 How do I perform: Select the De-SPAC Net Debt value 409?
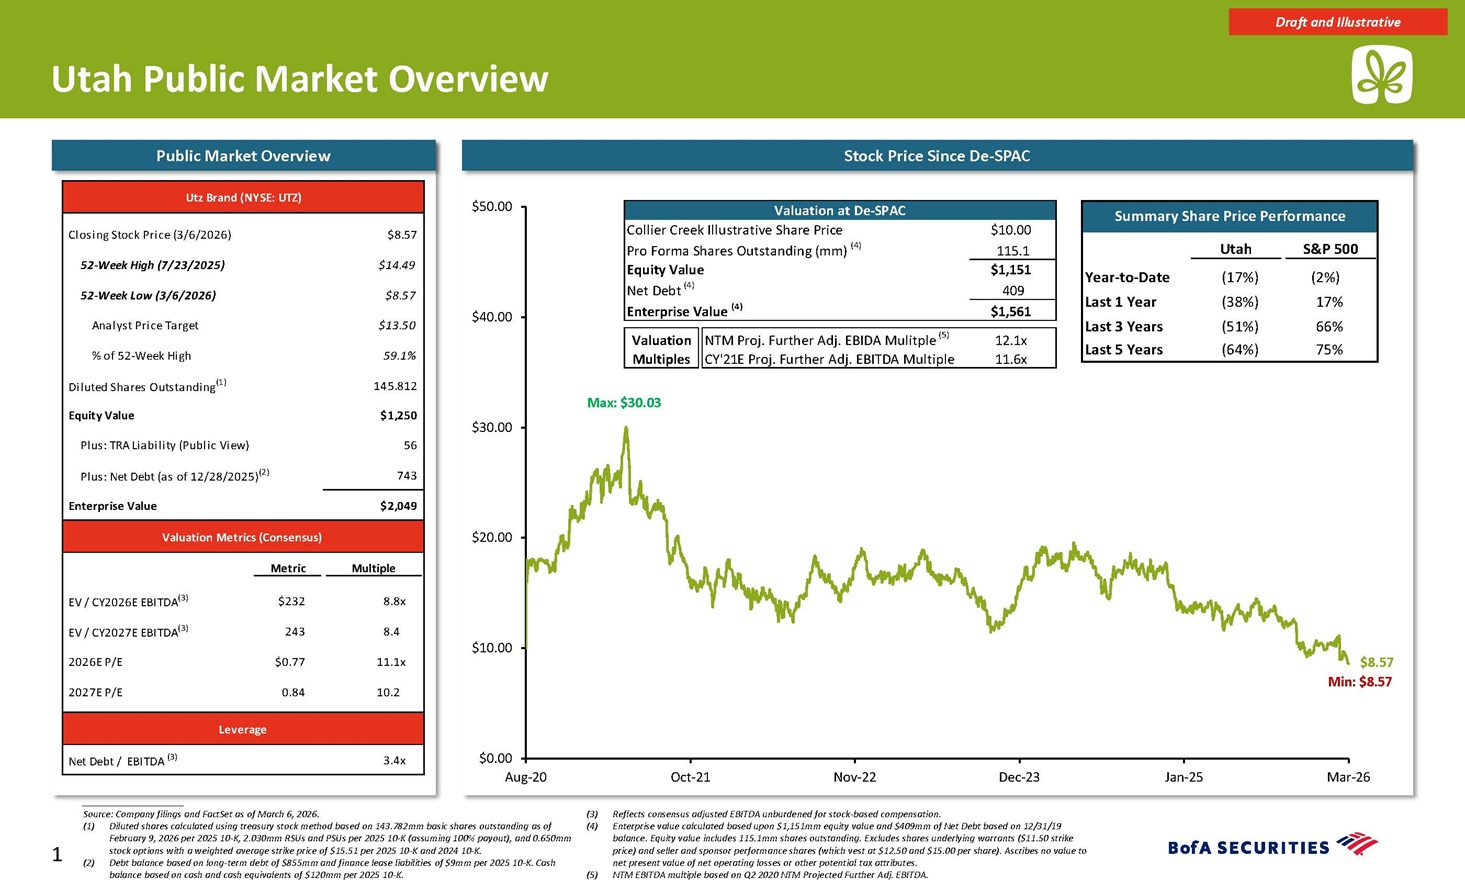coord(1013,291)
